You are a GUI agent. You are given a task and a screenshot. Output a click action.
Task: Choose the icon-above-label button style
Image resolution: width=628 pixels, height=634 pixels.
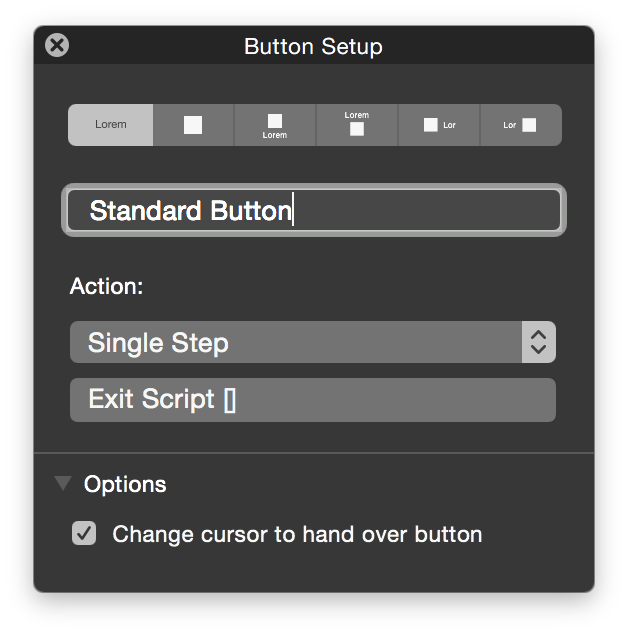[x=275, y=125]
